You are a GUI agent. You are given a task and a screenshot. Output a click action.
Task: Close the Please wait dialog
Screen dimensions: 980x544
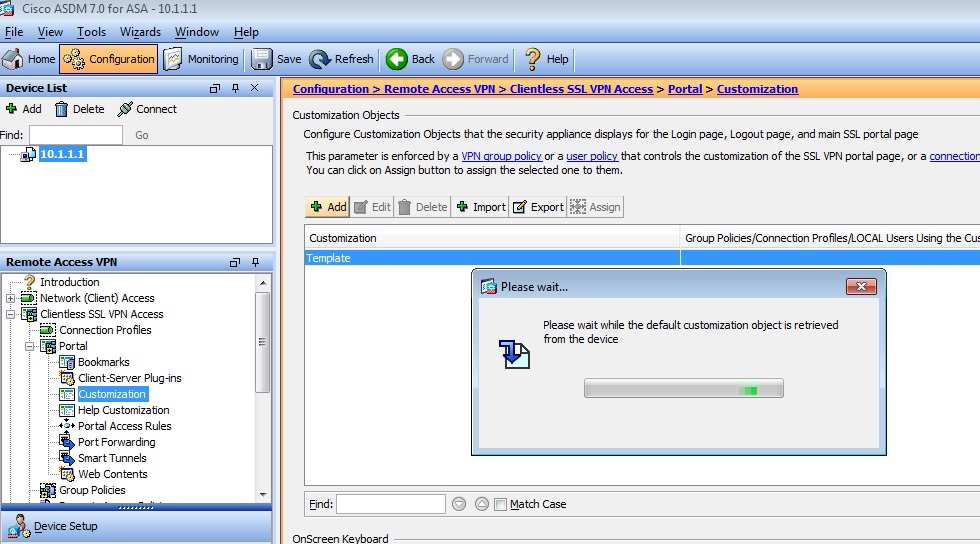point(861,286)
